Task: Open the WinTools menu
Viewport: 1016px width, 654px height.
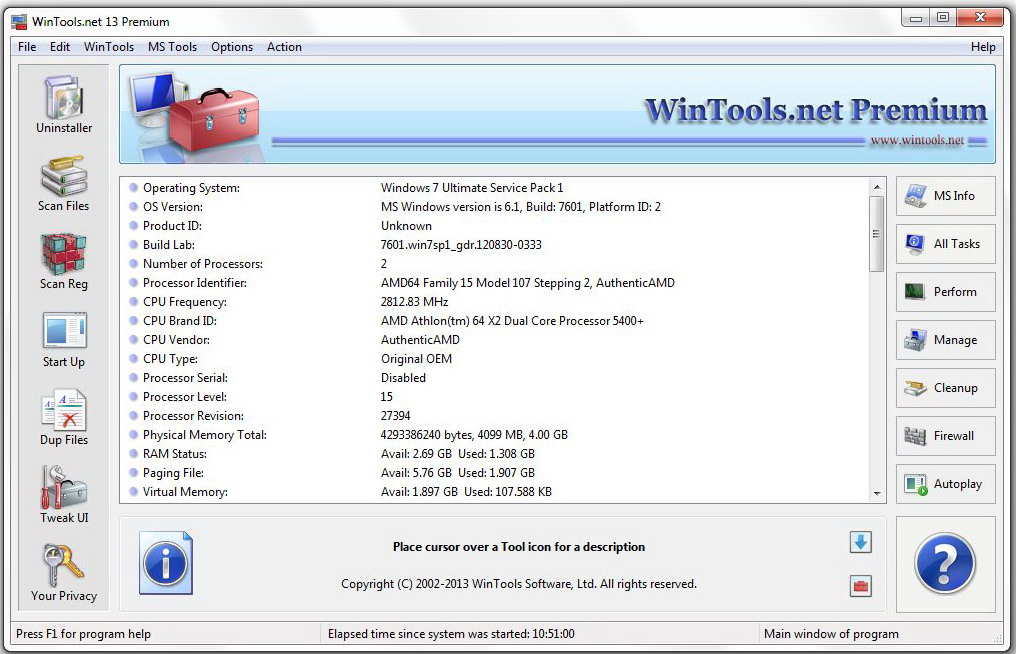Action: pos(109,47)
